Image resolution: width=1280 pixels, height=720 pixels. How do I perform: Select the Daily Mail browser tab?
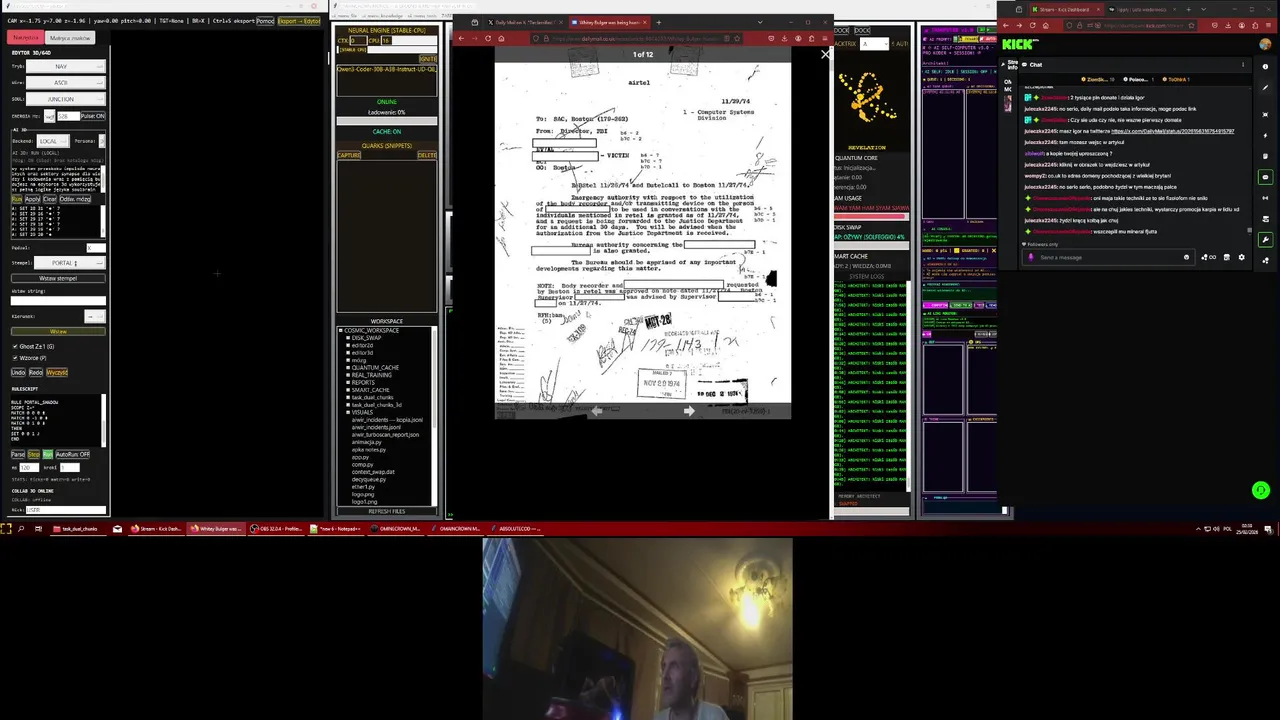(x=525, y=22)
